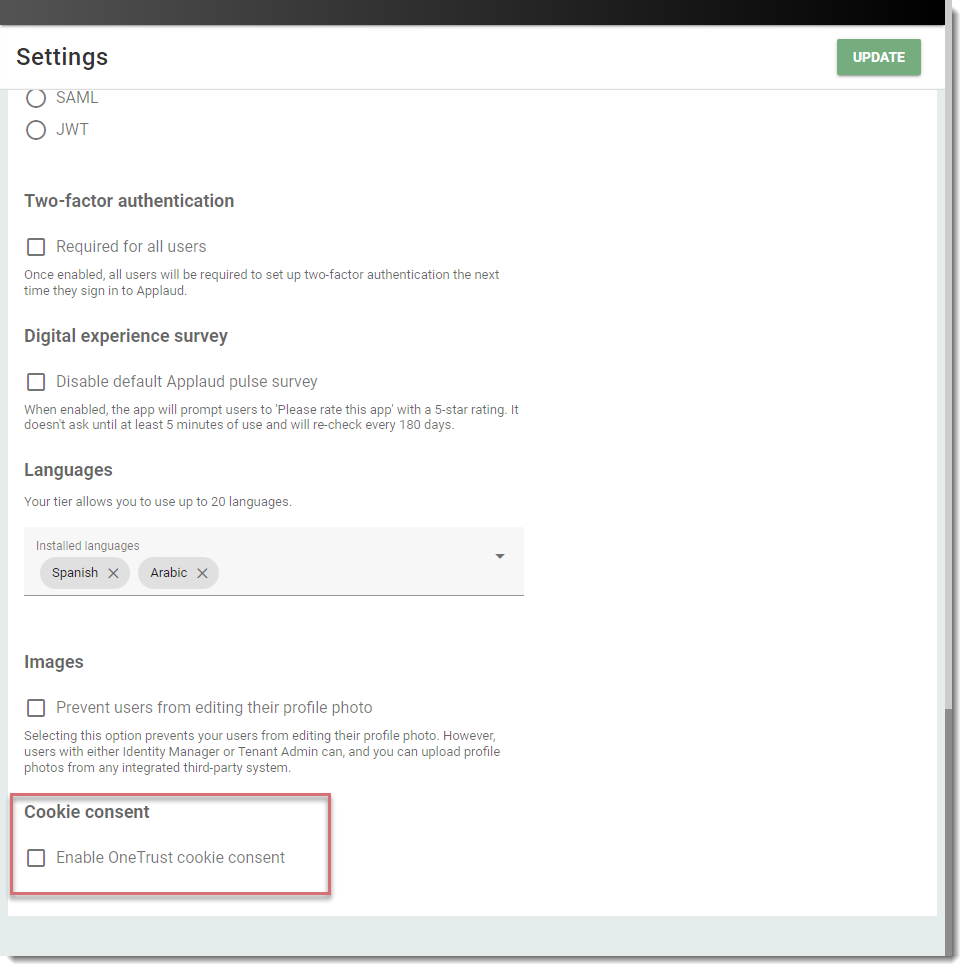967x971 pixels.
Task: Click 'Your tier allows you' languages text
Action: (158, 502)
